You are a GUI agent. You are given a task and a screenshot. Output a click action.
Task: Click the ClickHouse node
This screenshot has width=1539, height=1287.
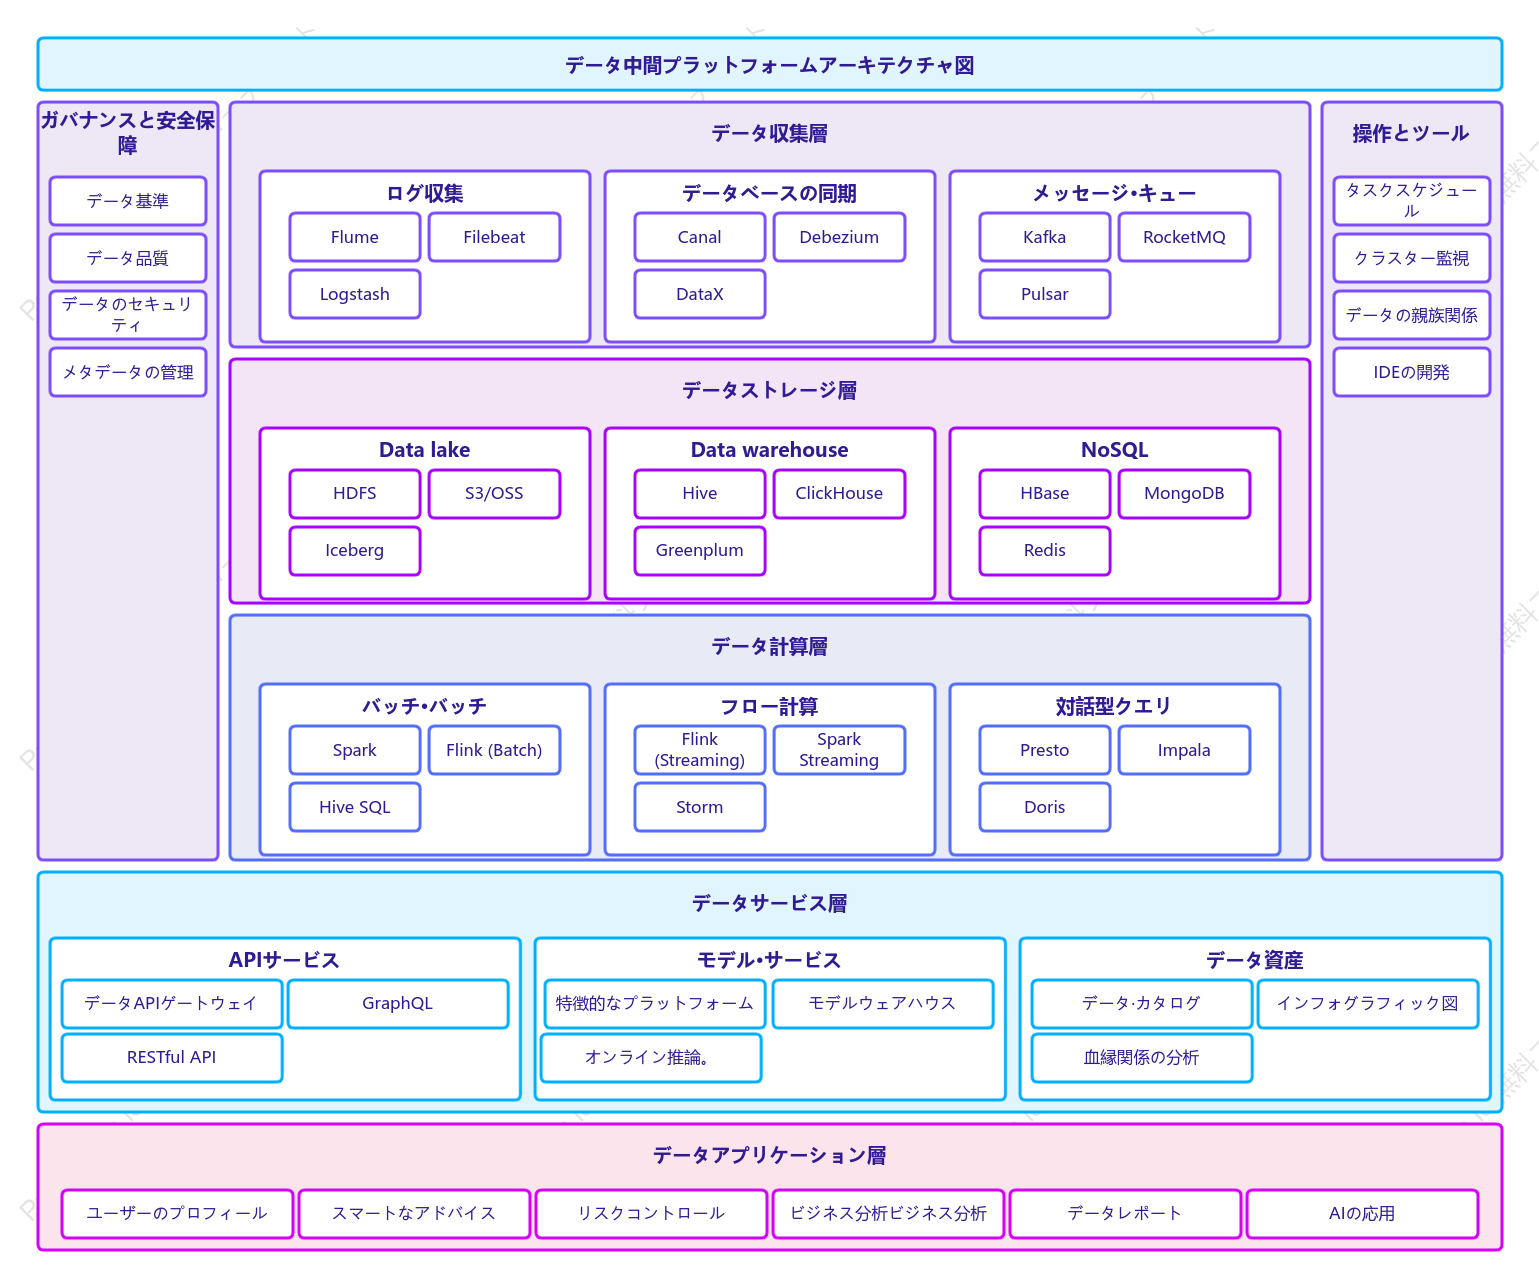point(839,493)
